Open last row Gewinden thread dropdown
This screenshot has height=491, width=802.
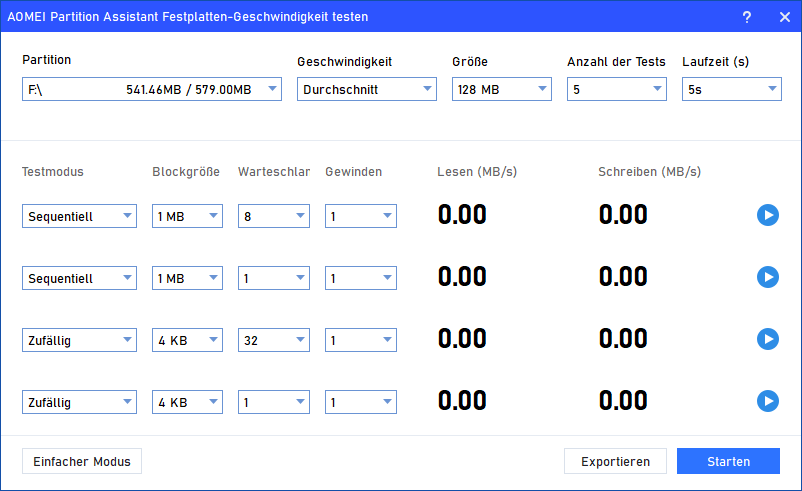(361, 402)
